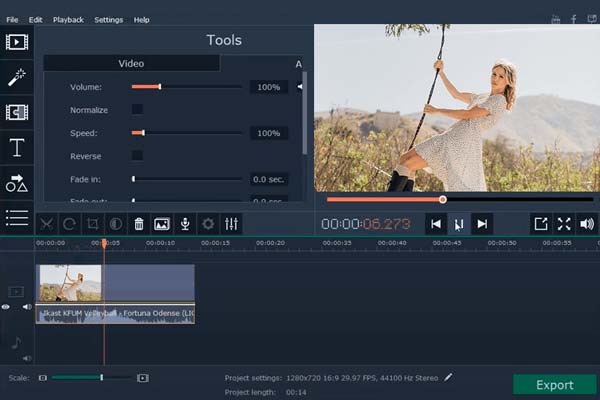Edit project settings with pencil icon
The image size is (600, 400).
[448, 377]
